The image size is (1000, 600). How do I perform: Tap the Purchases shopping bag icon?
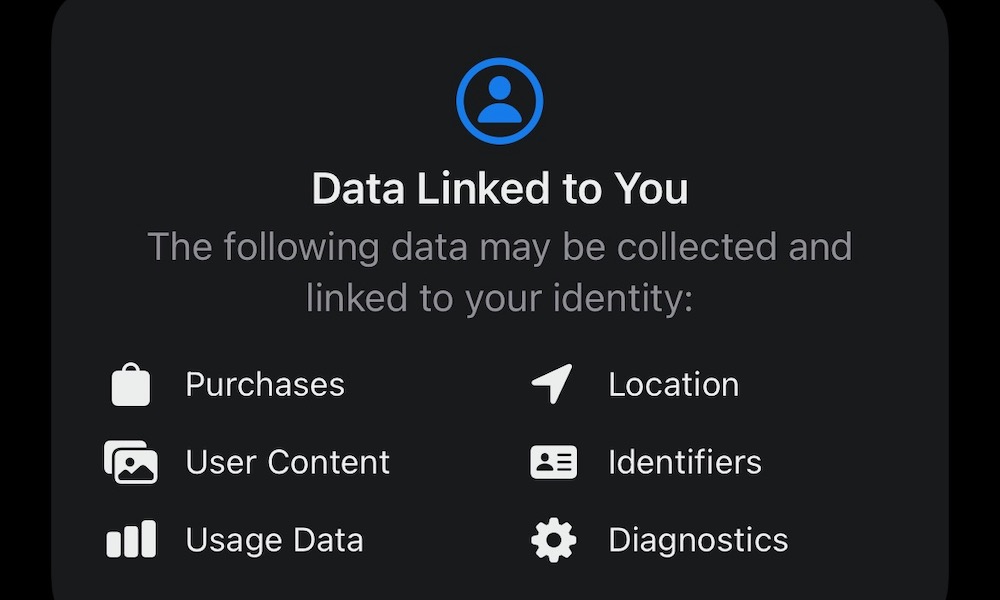[131, 385]
